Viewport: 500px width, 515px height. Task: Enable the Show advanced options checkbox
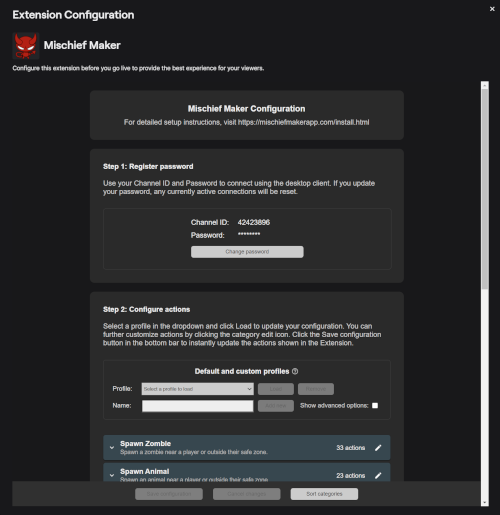pyautogui.click(x=375, y=405)
